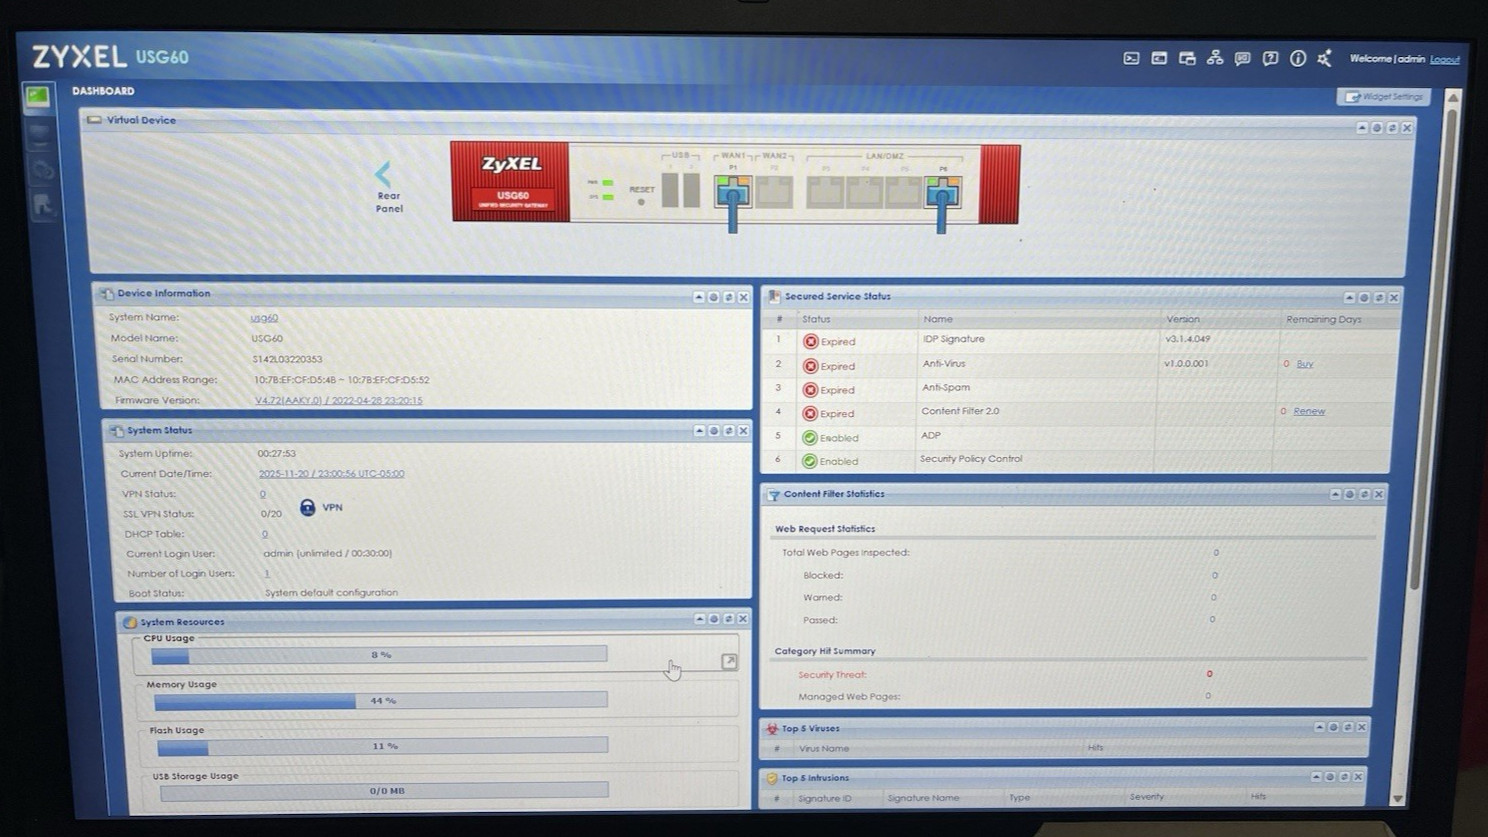Click Renew for Content Filter 2.0

click(1309, 411)
